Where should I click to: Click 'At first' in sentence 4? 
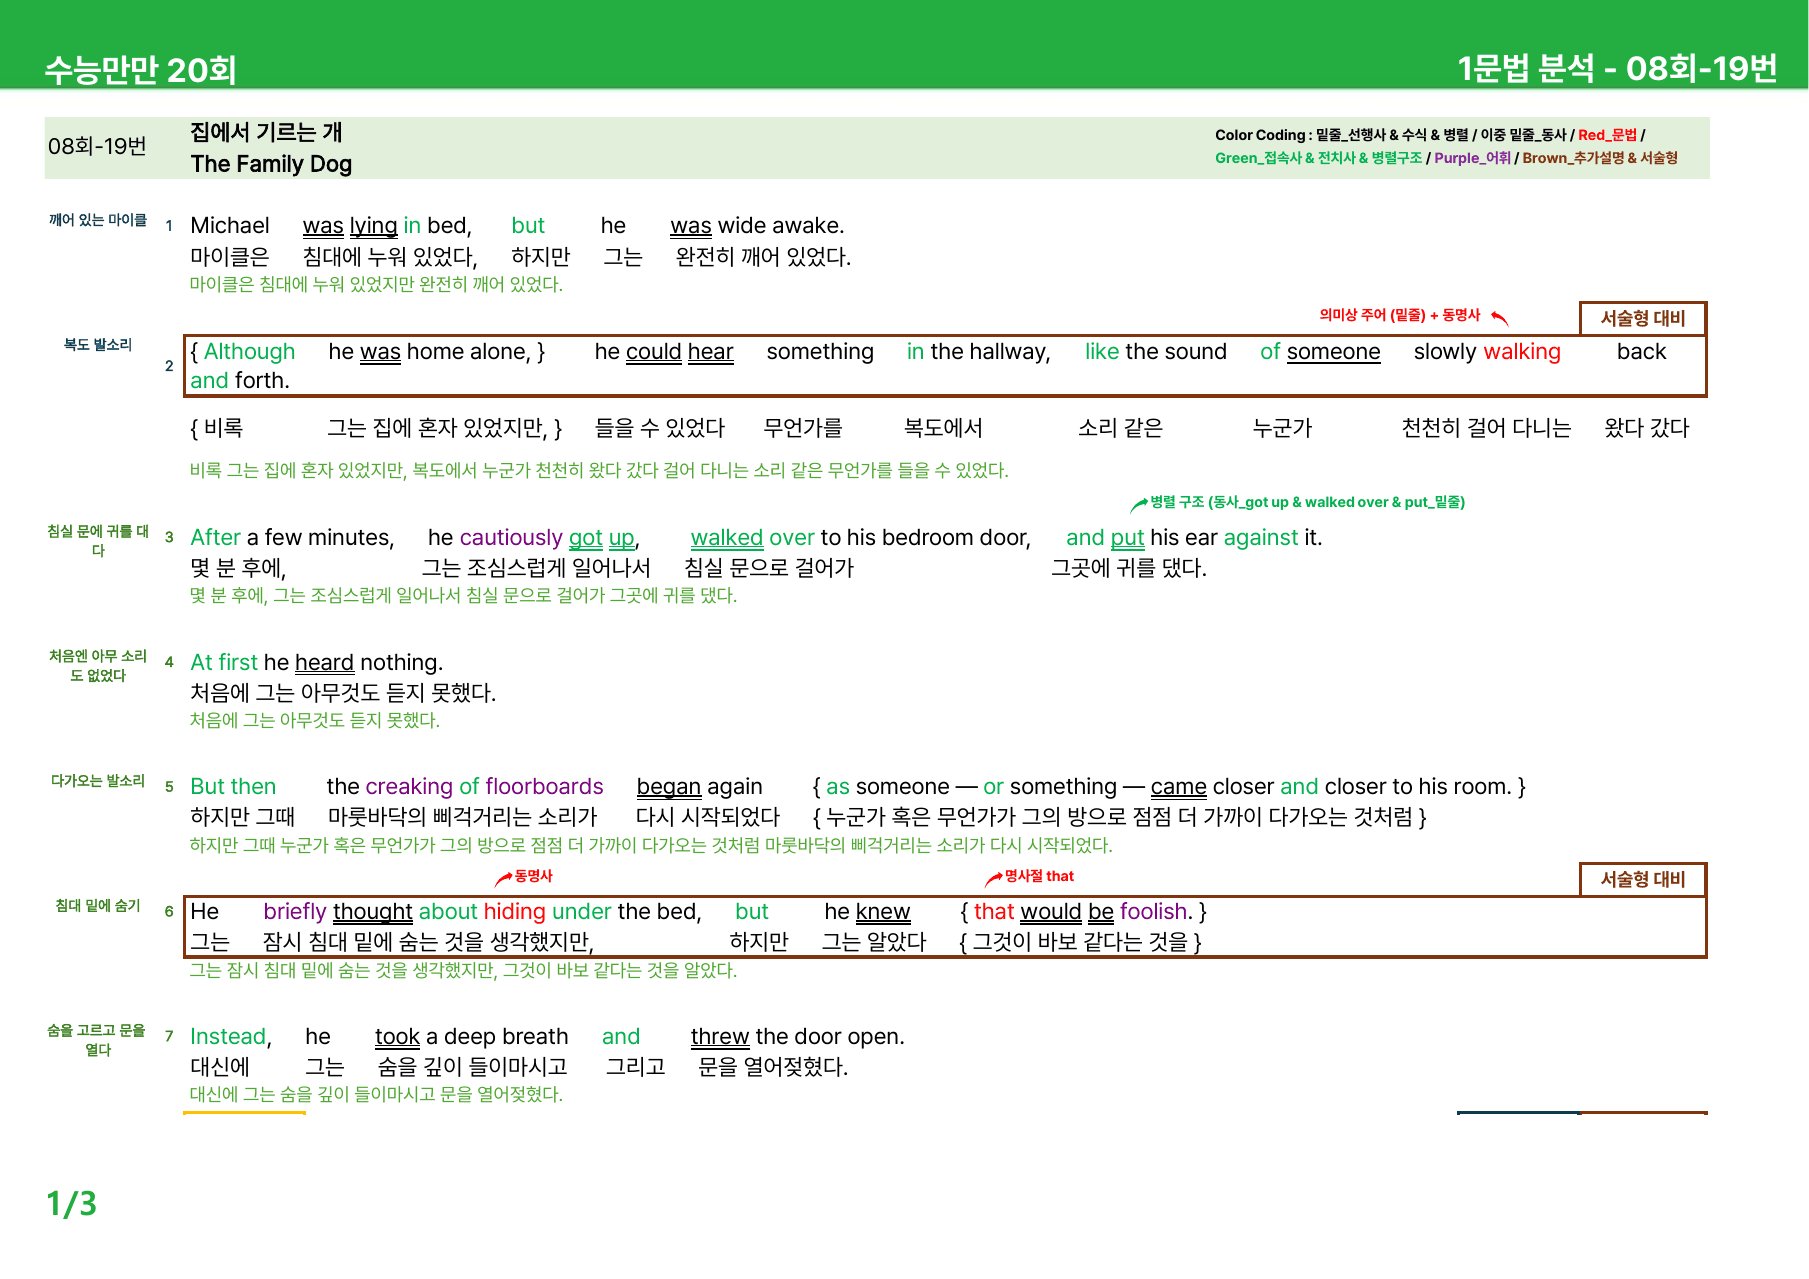point(224,663)
